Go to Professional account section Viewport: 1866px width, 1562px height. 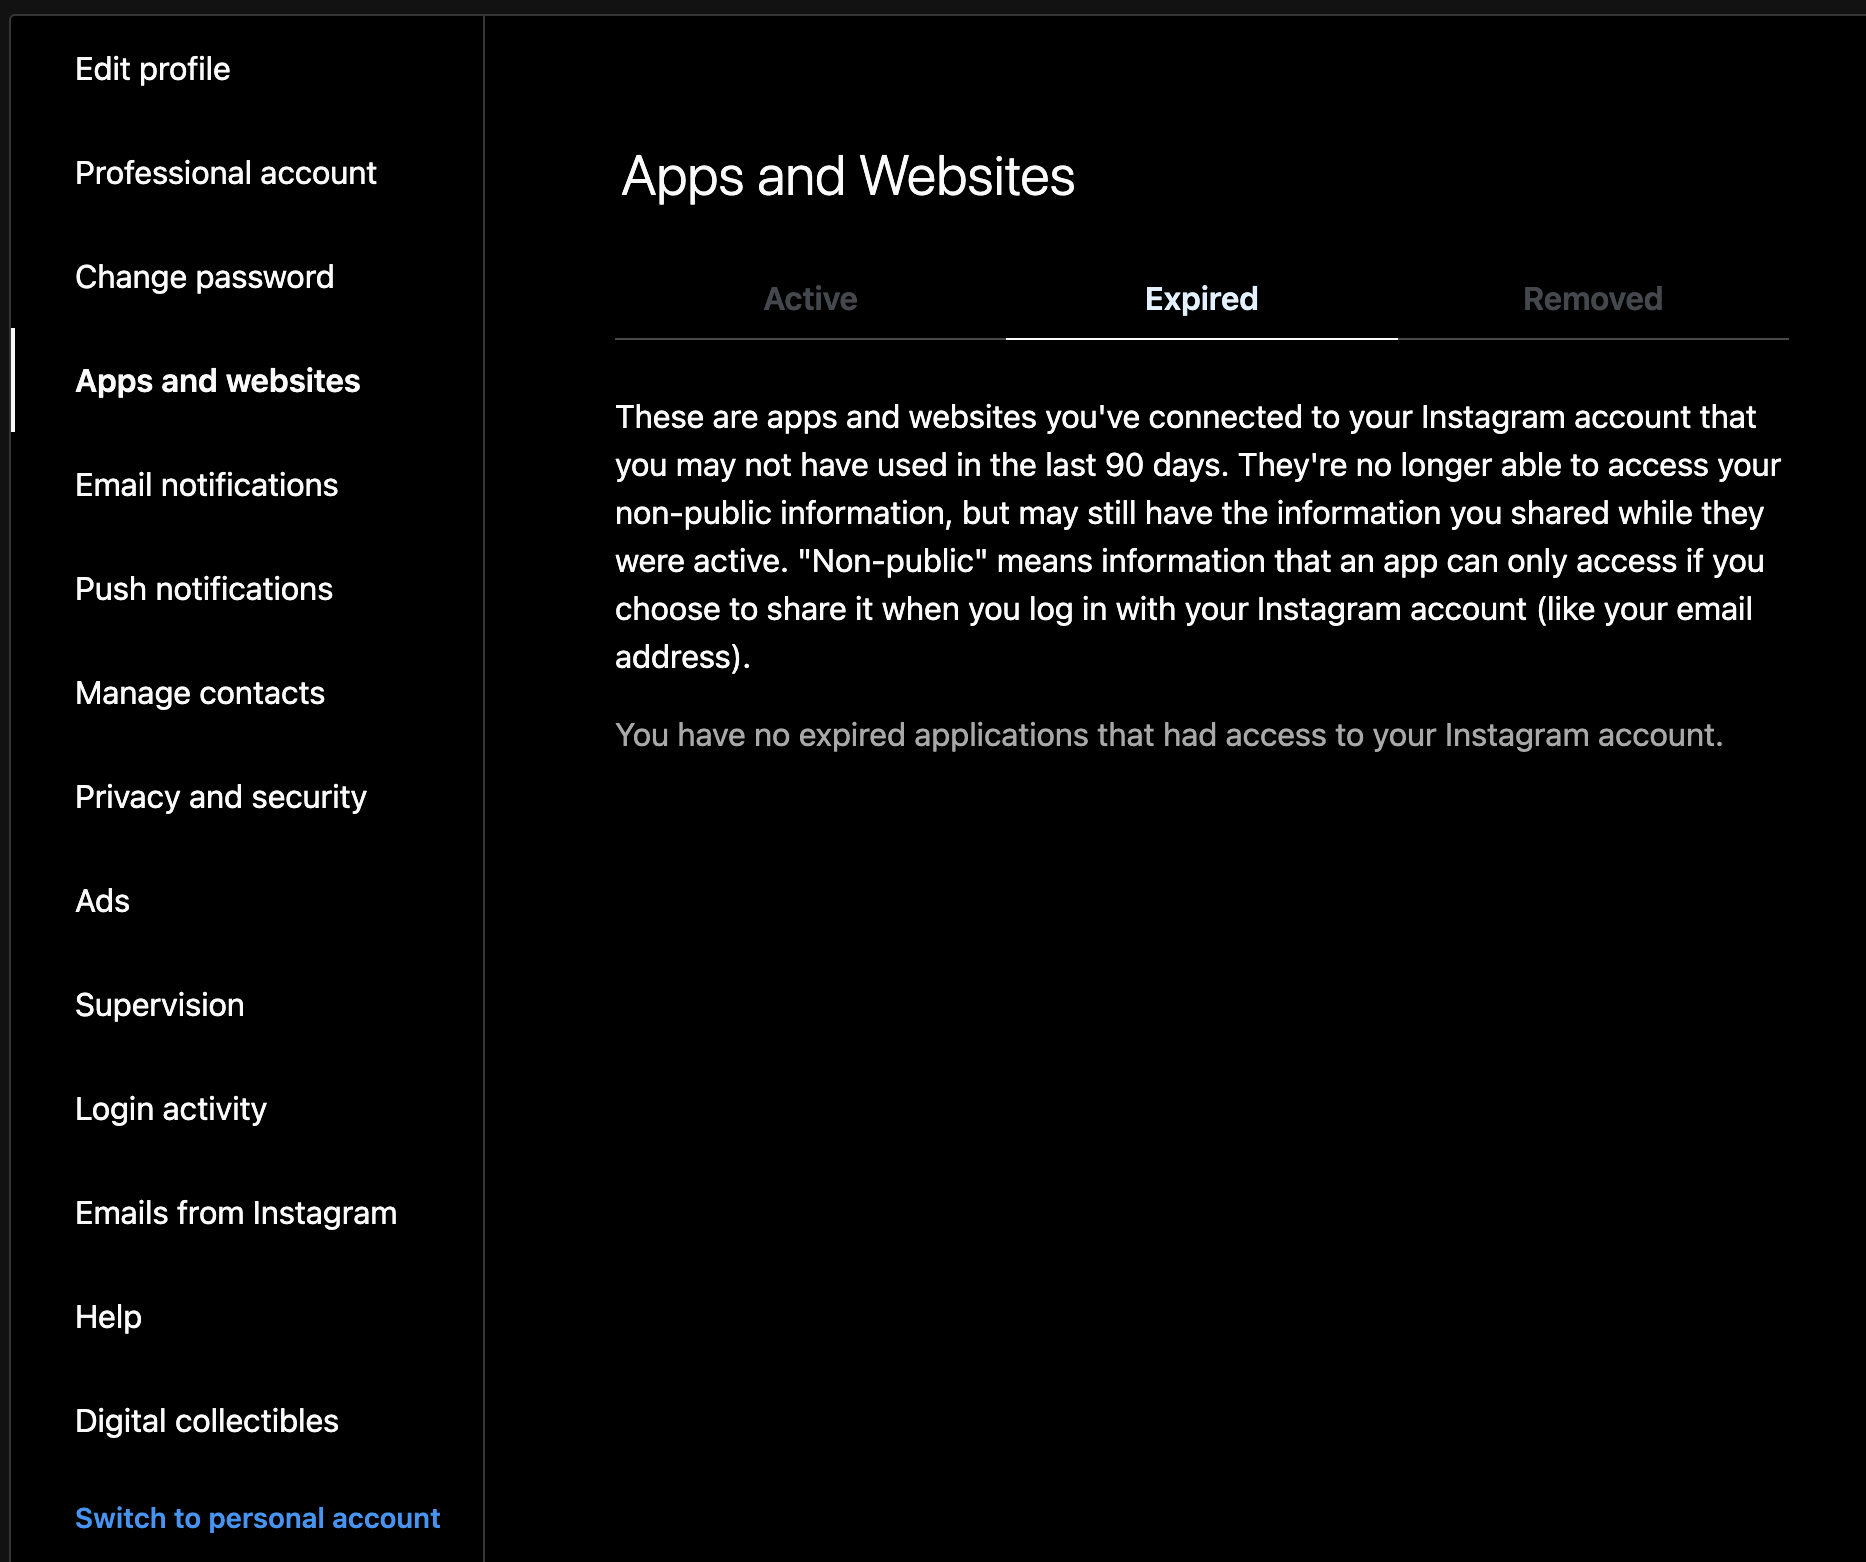(226, 173)
